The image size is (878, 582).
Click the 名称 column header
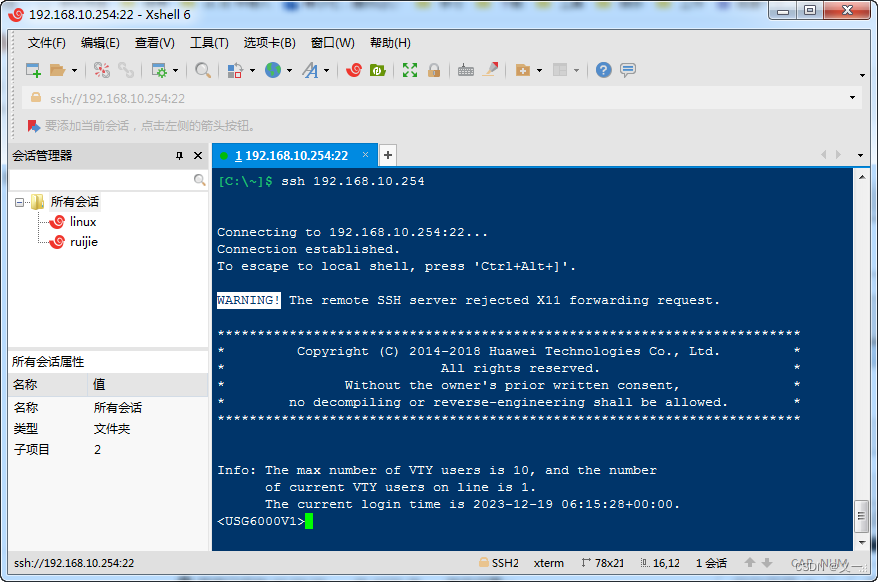coord(48,384)
